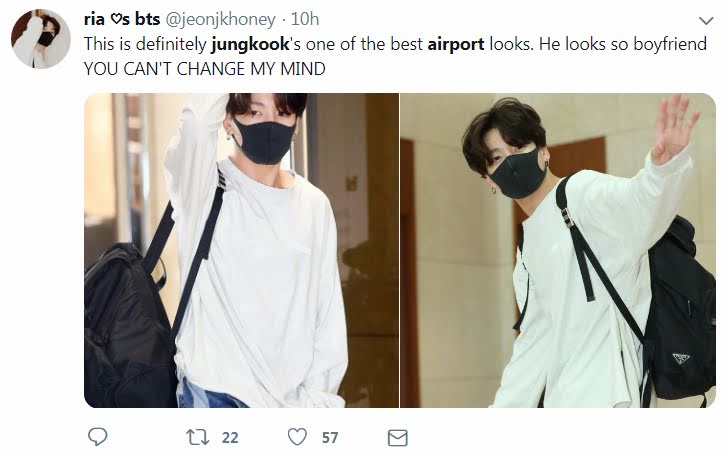Open tweet via 'YOU CAN'T CHANGE MY MIND' text

point(205,69)
